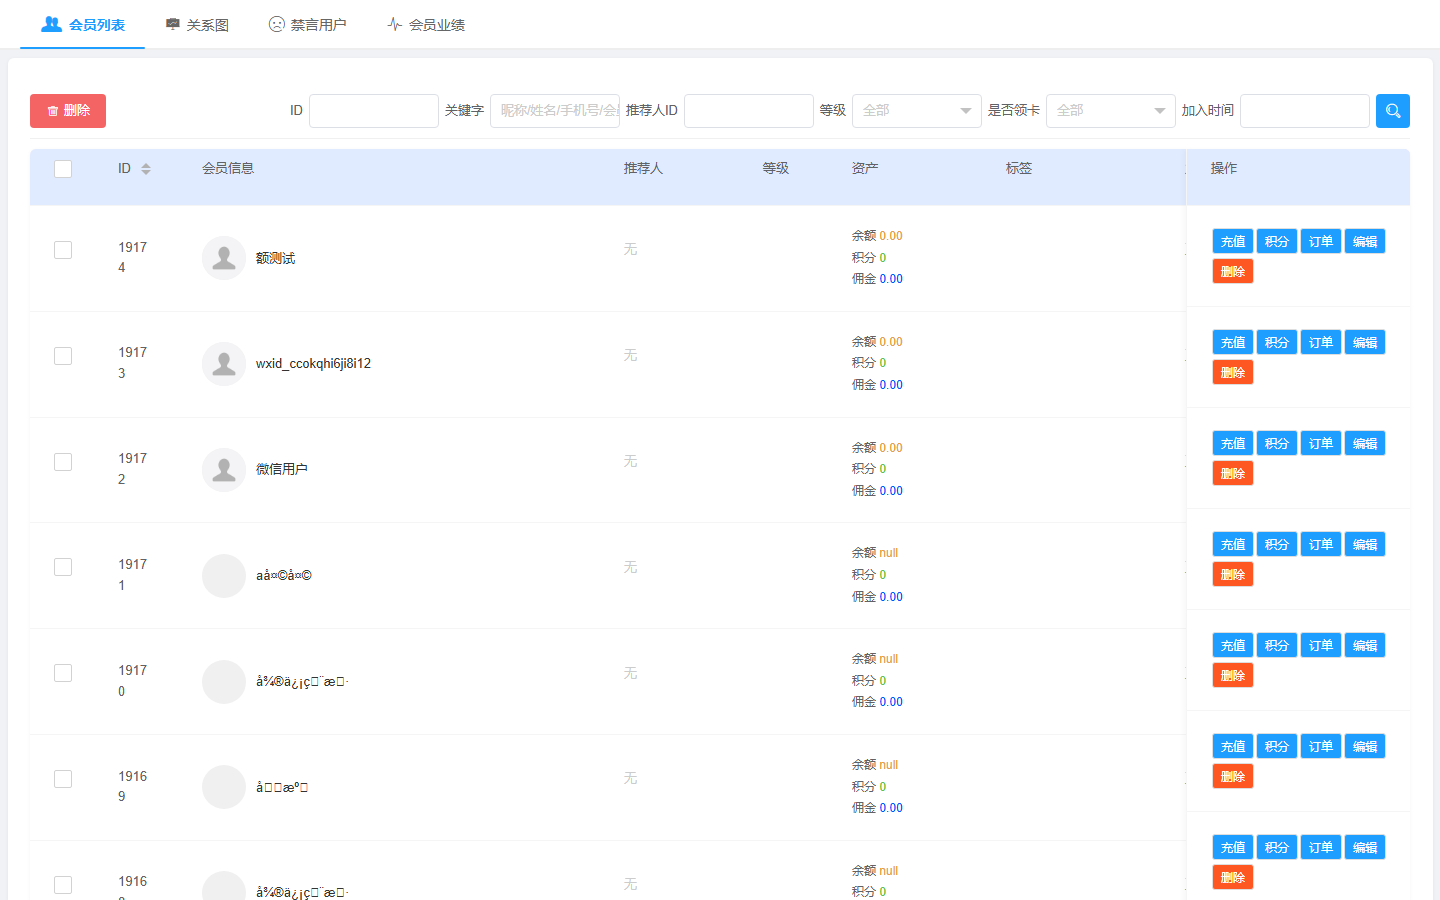This screenshot has width=1440, height=900.
Task: Check the row checkbox for ID 19174
Action: 63,250
